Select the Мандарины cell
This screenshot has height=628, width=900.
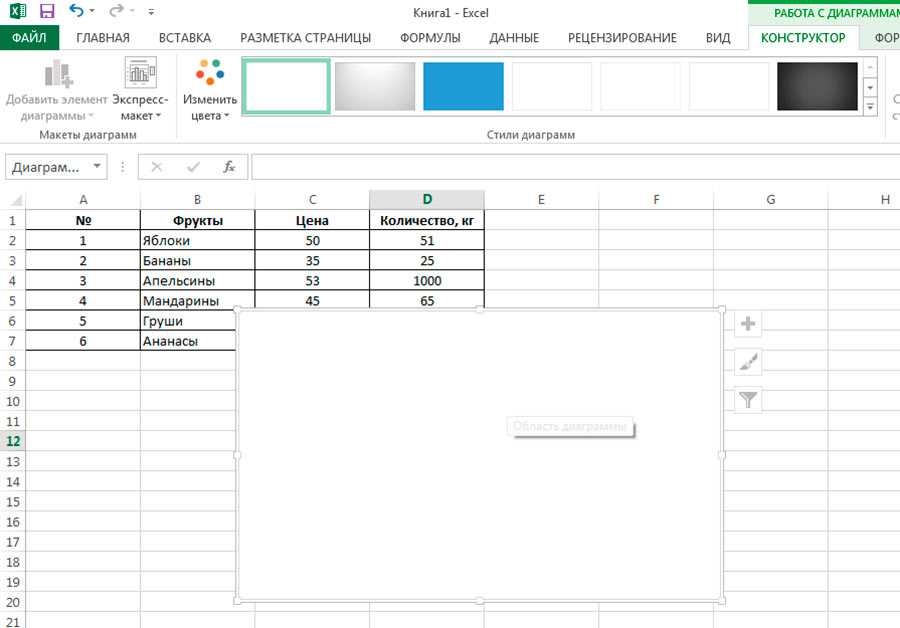point(197,301)
